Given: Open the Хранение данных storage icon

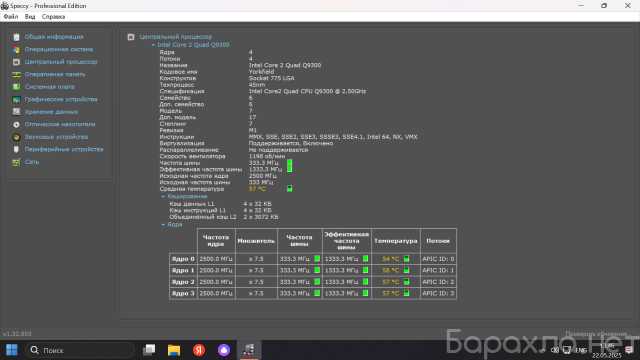Looking at the screenshot, I should (16, 112).
